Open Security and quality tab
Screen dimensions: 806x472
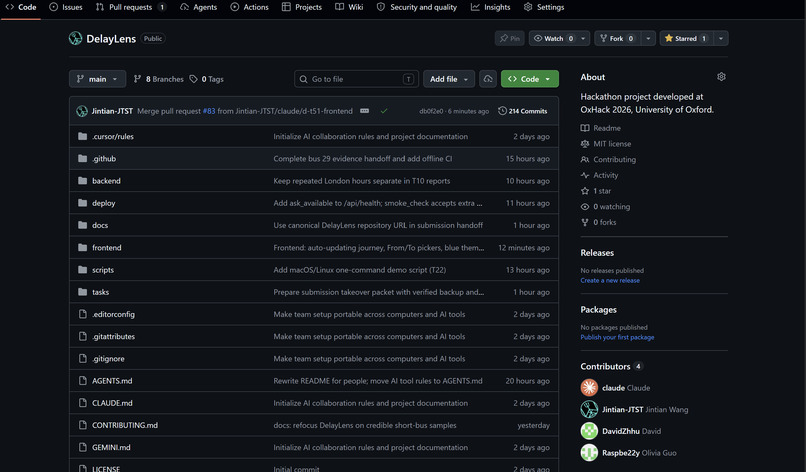pos(417,7)
